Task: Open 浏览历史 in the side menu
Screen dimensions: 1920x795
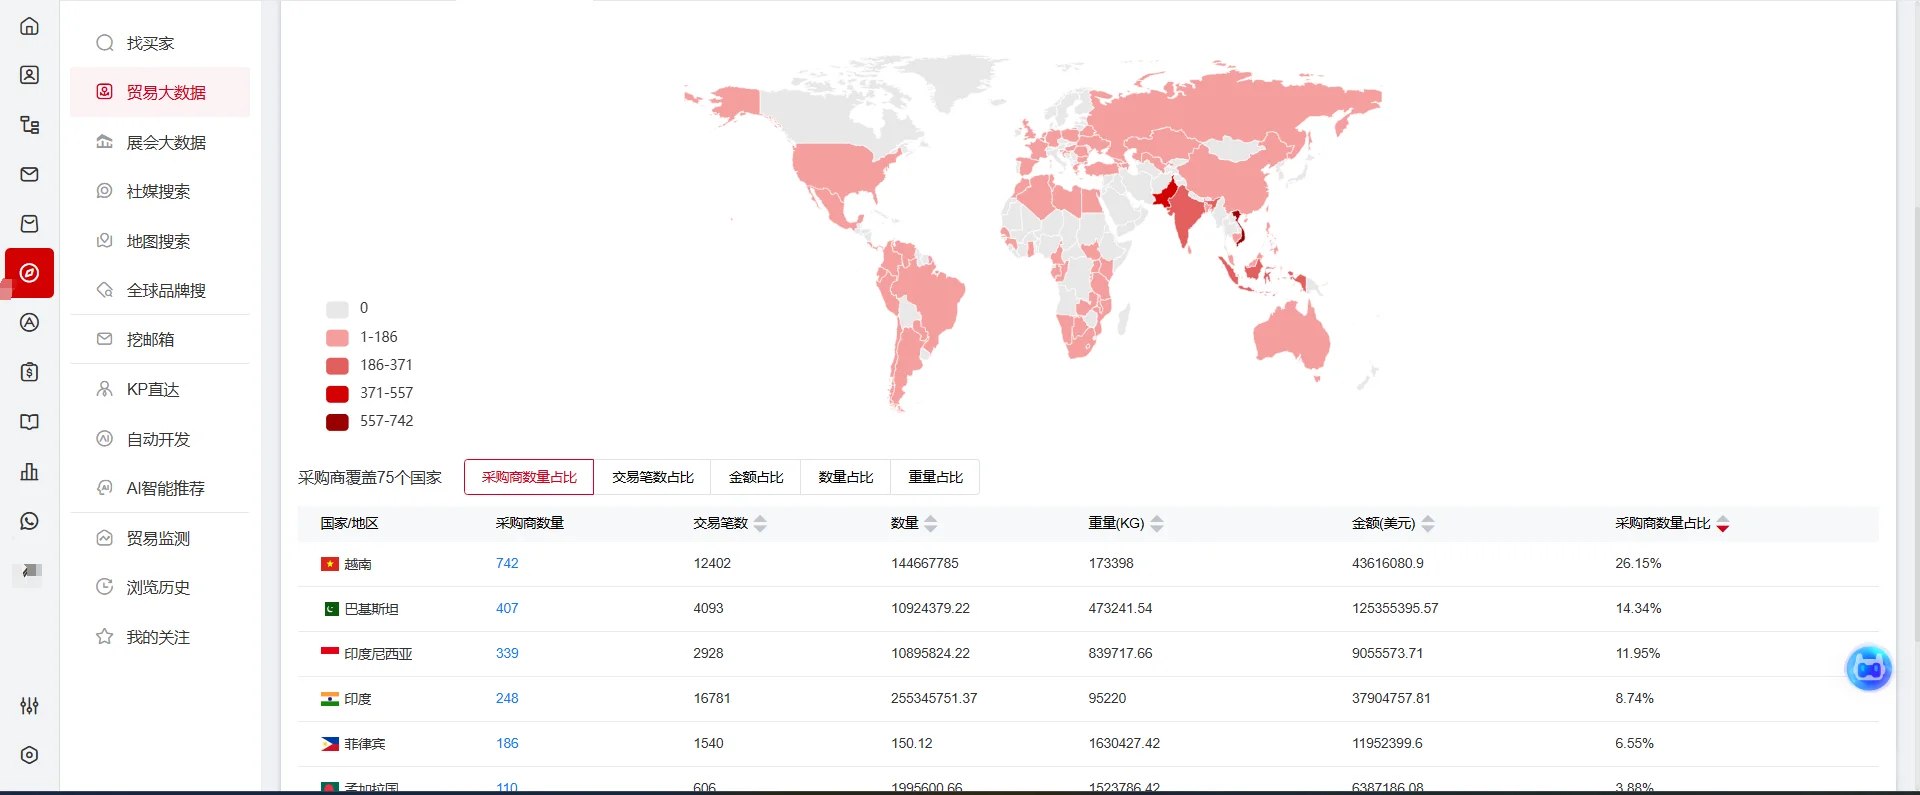Action: pyautogui.click(x=160, y=587)
